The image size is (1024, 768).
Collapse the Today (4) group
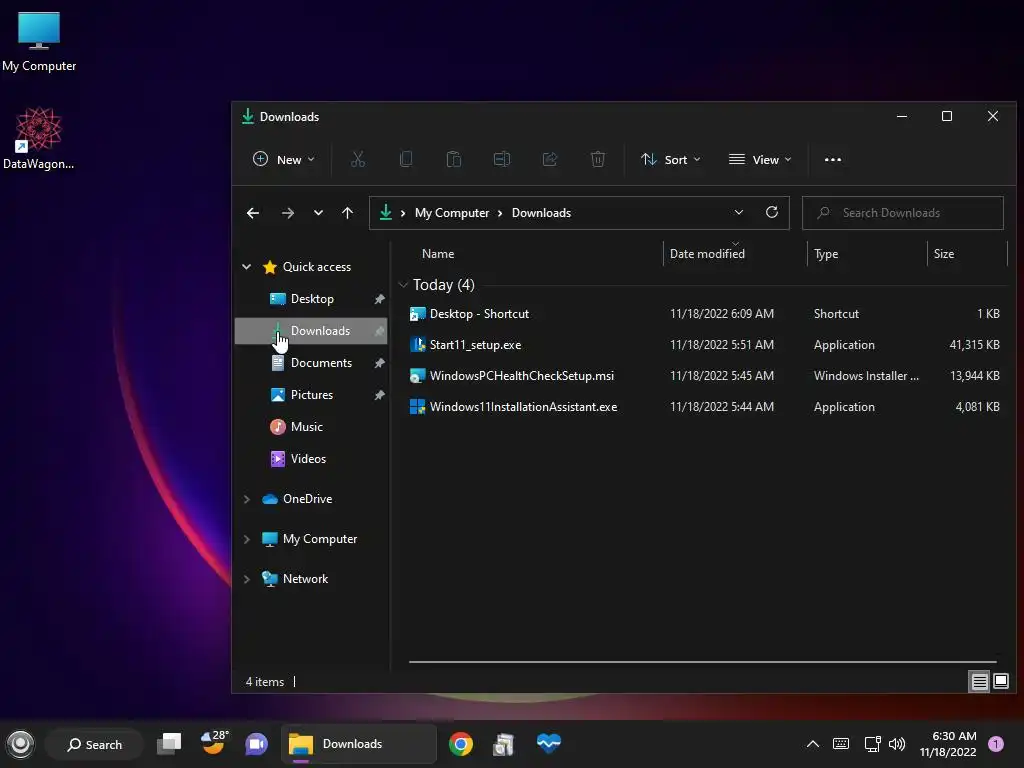tap(403, 285)
